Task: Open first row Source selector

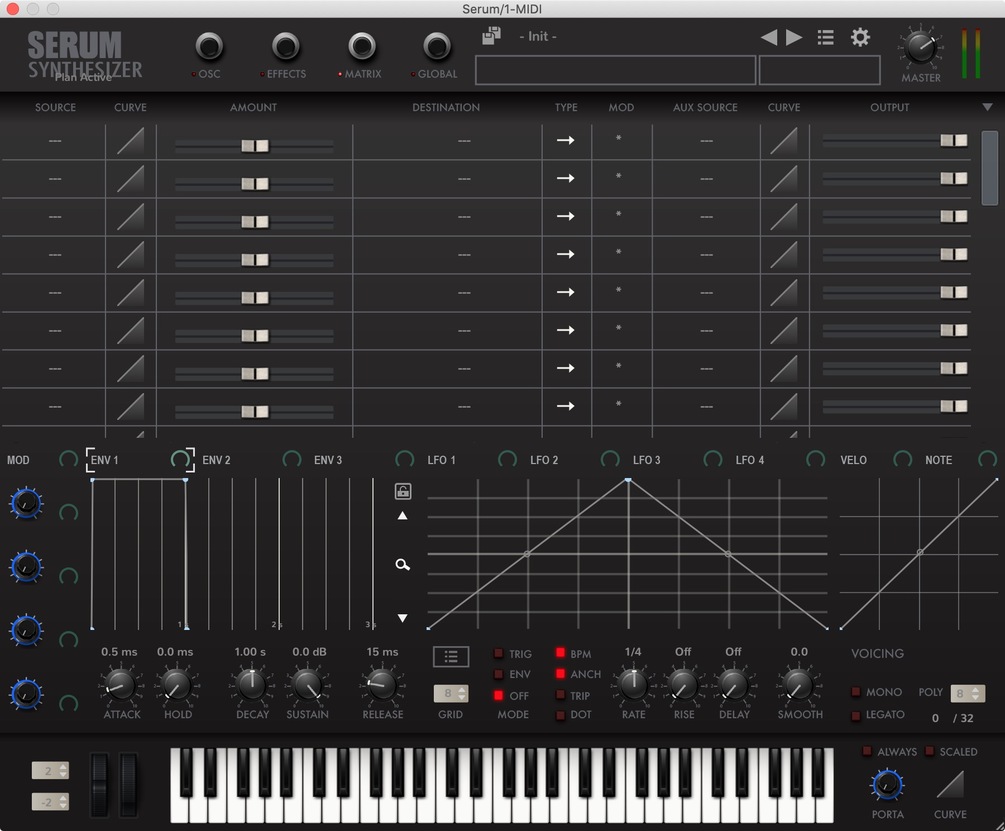Action: point(55,141)
